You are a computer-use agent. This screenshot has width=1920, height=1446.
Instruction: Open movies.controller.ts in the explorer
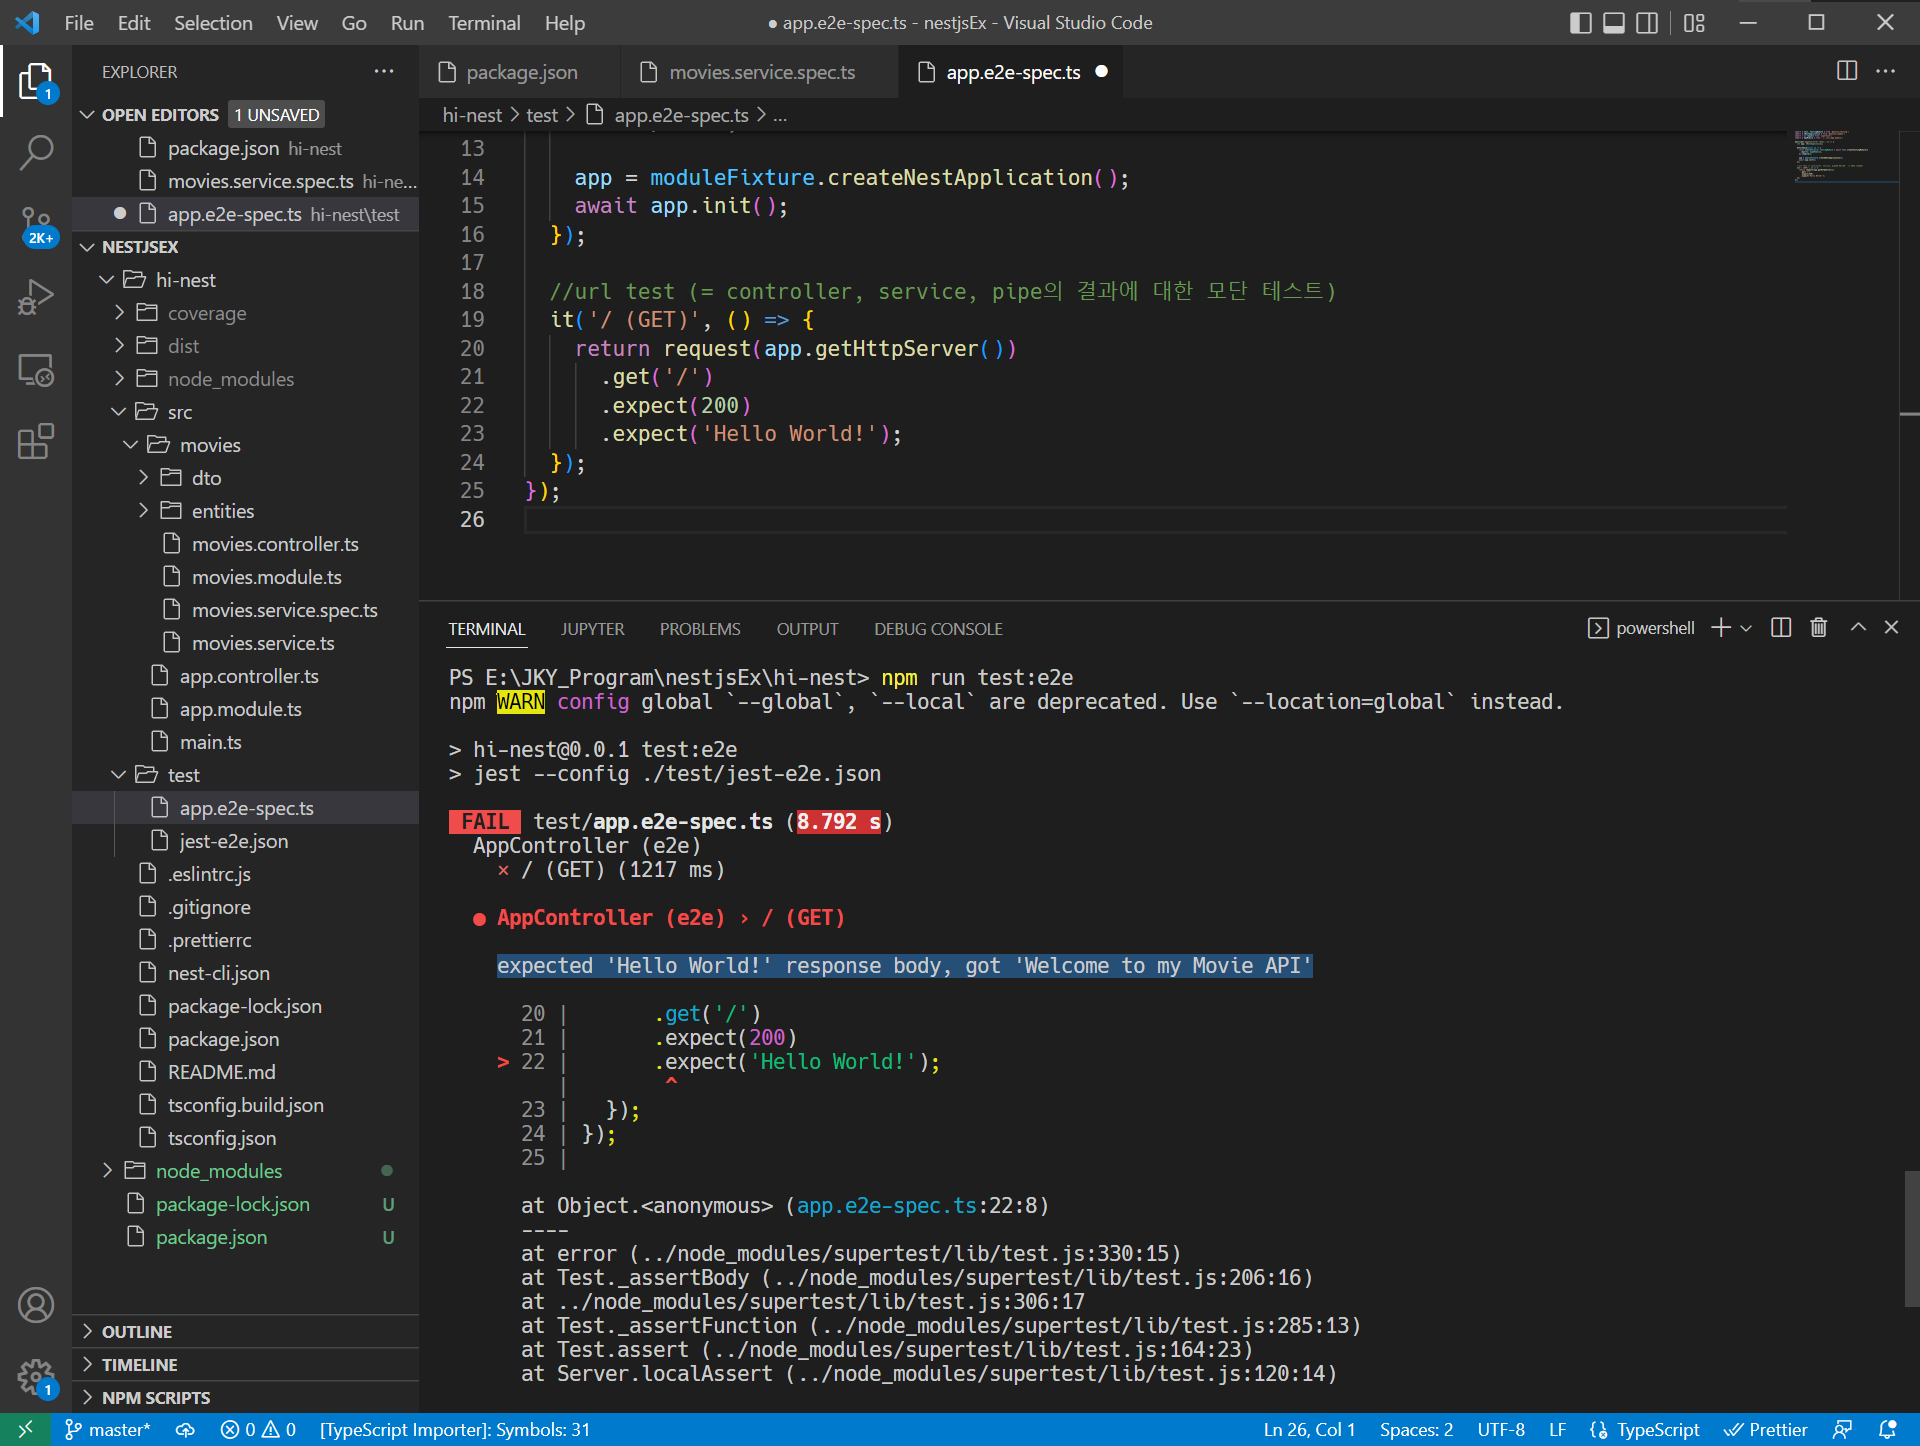click(275, 544)
